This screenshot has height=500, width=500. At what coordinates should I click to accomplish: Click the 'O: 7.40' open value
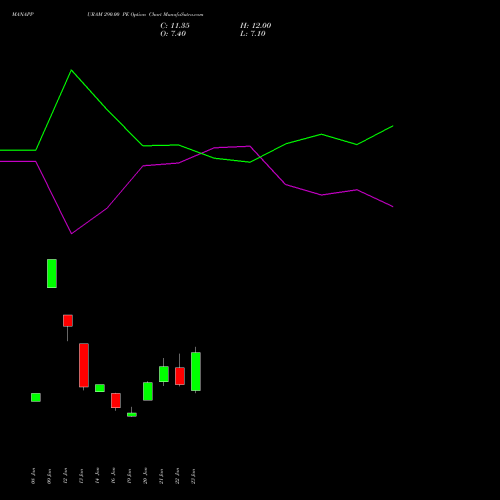pos(173,34)
